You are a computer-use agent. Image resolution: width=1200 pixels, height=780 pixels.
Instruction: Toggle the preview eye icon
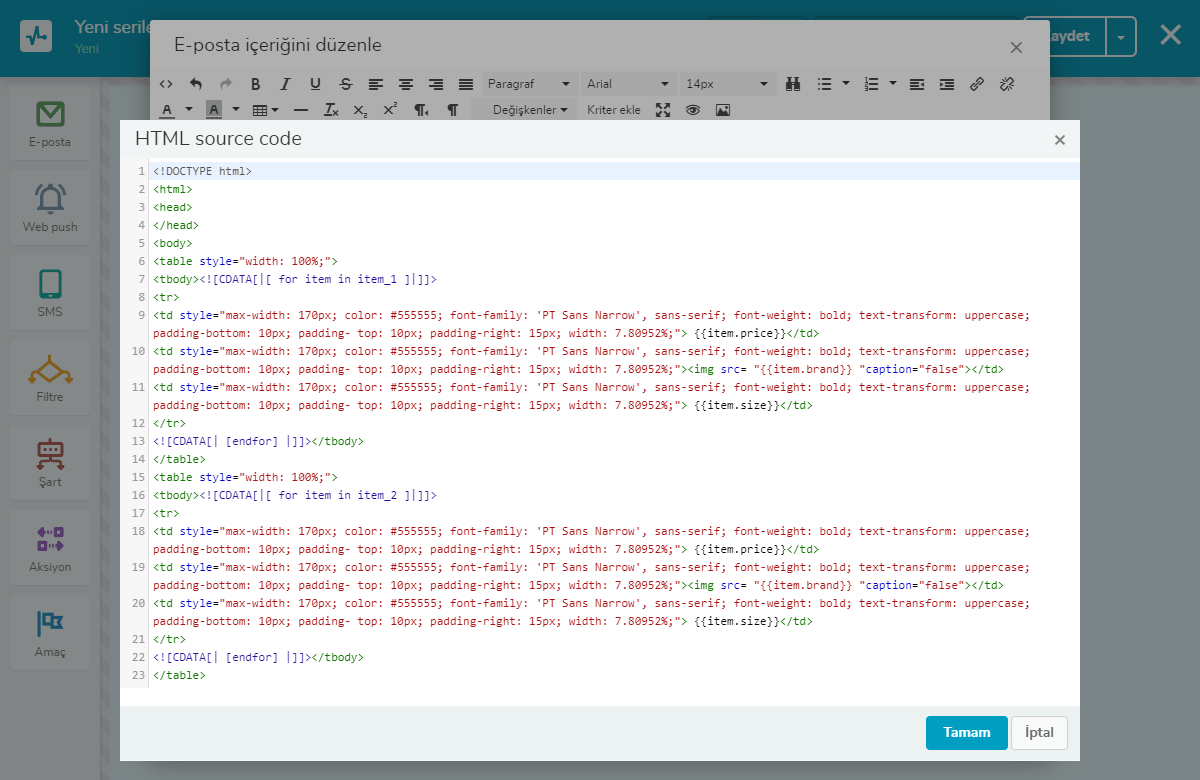tap(692, 110)
